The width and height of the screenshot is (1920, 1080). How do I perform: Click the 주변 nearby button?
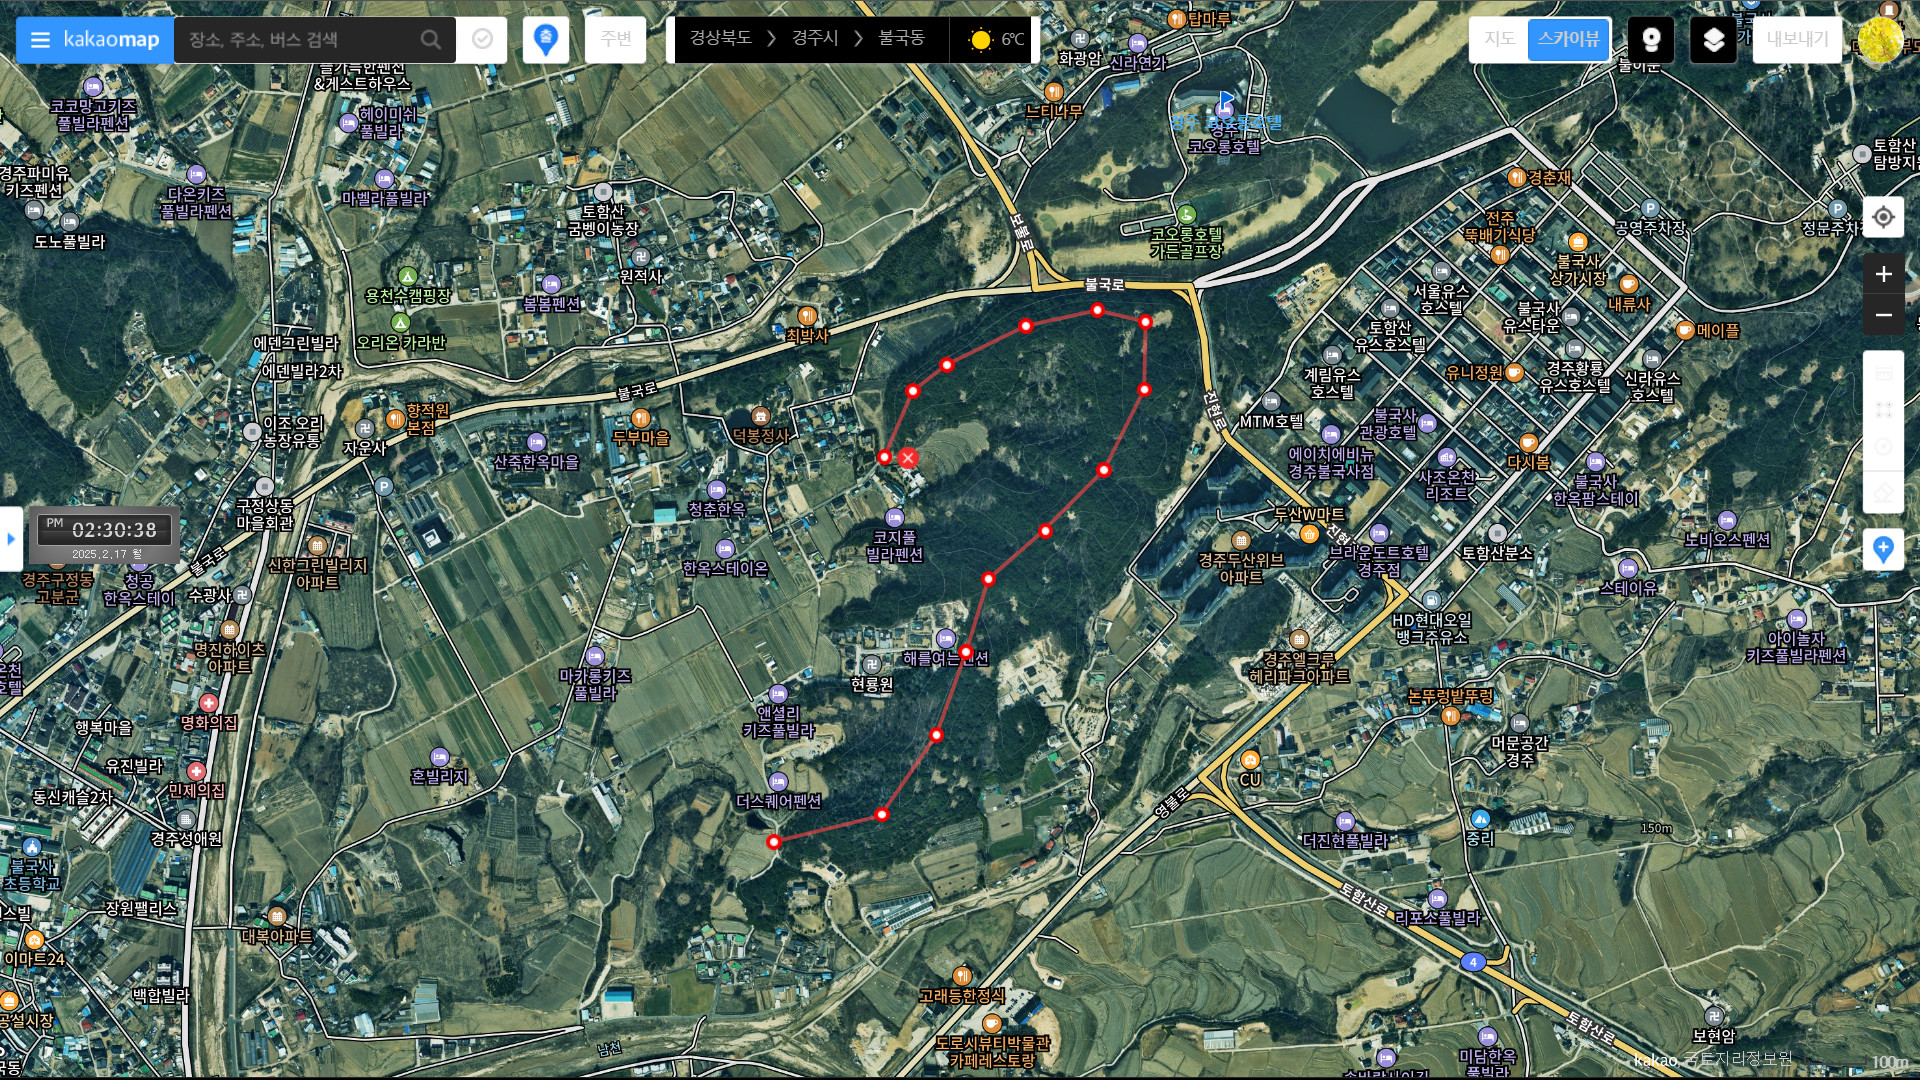click(616, 39)
